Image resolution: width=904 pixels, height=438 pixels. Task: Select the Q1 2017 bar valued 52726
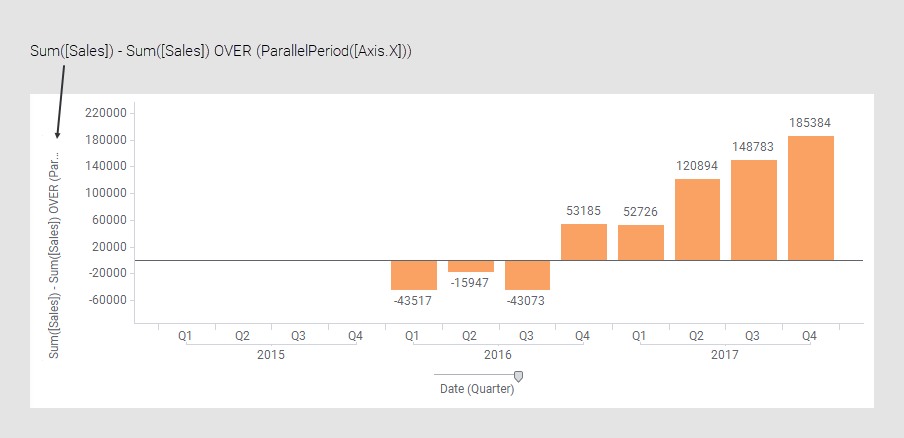pyautogui.click(x=640, y=243)
